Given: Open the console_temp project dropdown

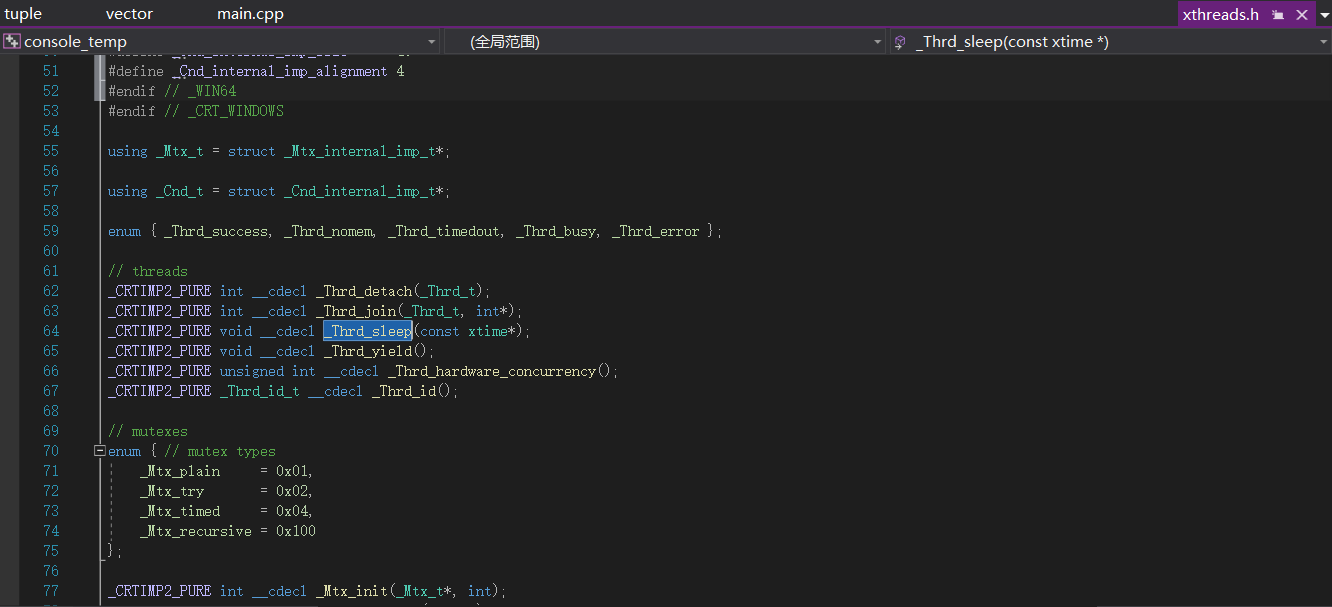Looking at the screenshot, I should coord(432,42).
